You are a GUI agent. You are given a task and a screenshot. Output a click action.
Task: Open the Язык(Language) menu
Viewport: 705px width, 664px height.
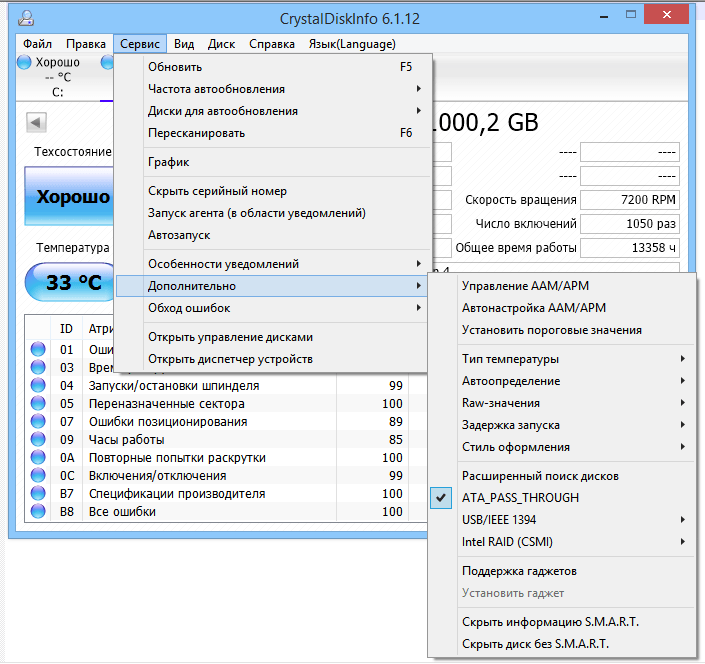point(352,44)
